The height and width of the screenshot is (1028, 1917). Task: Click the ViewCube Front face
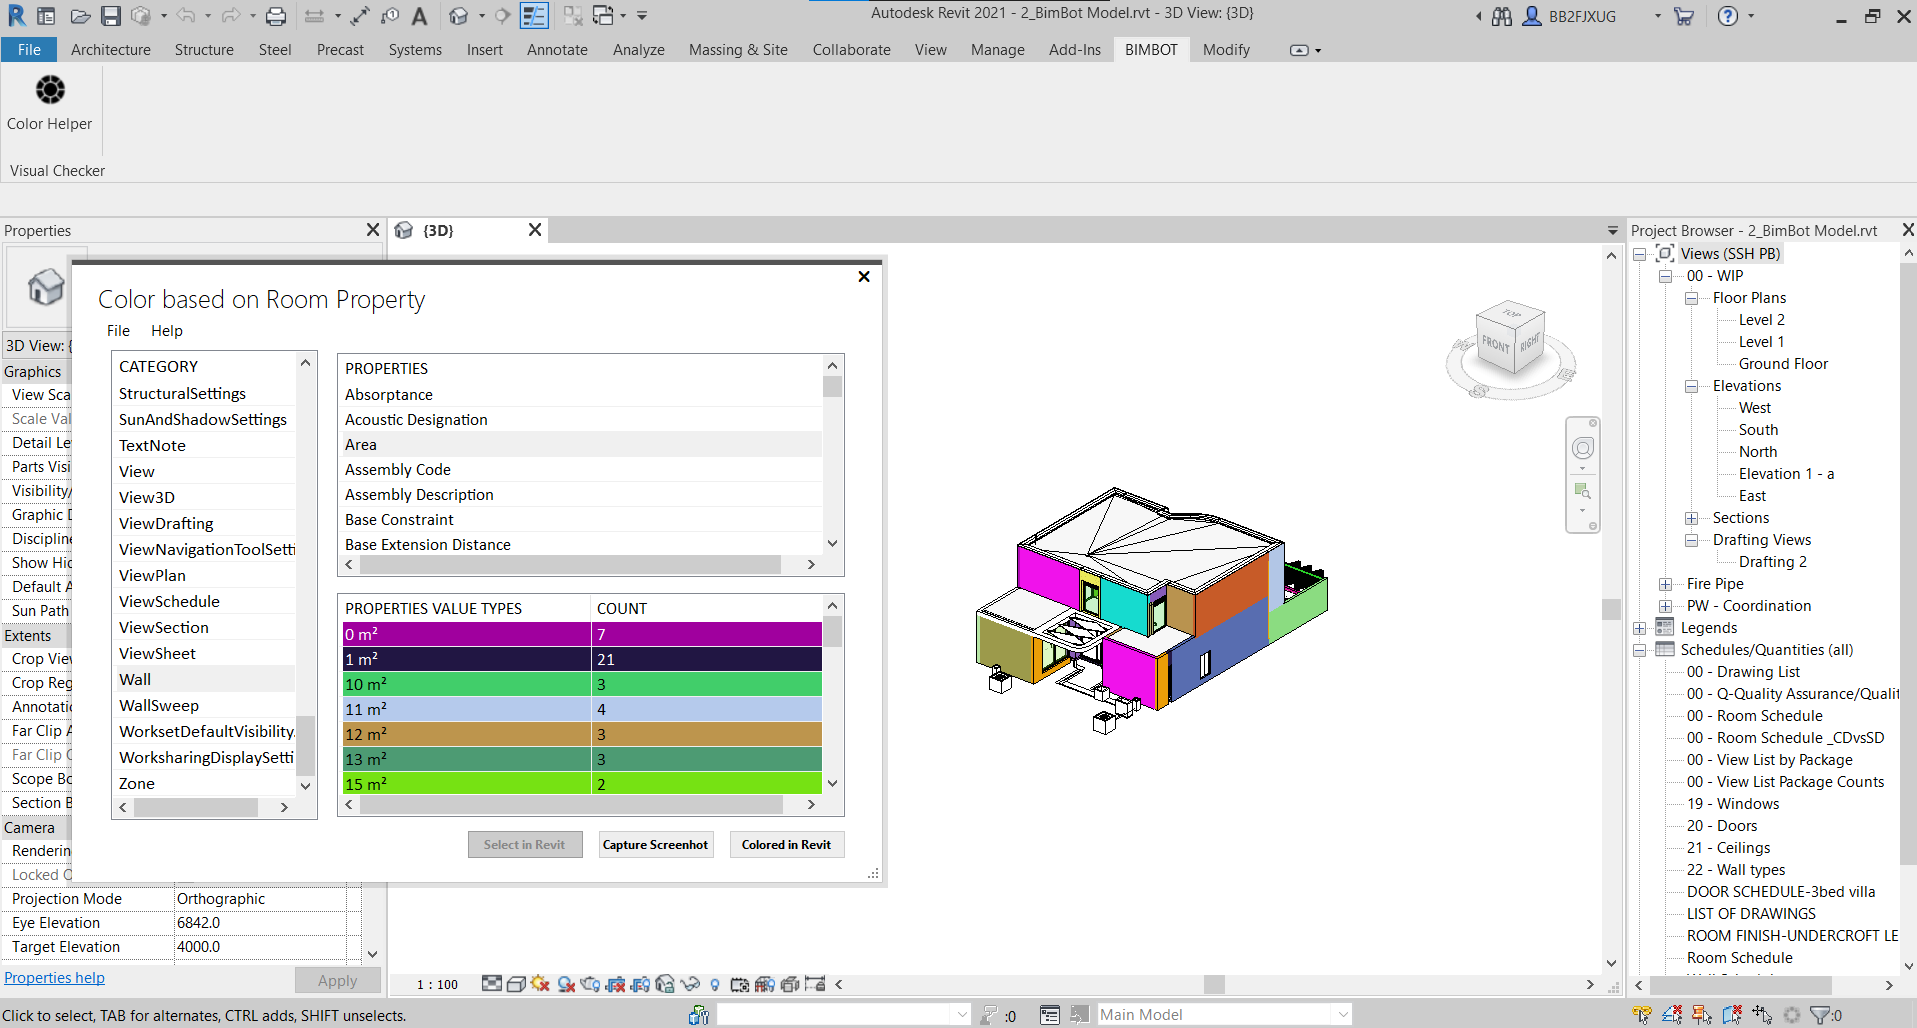pyautogui.click(x=1495, y=344)
